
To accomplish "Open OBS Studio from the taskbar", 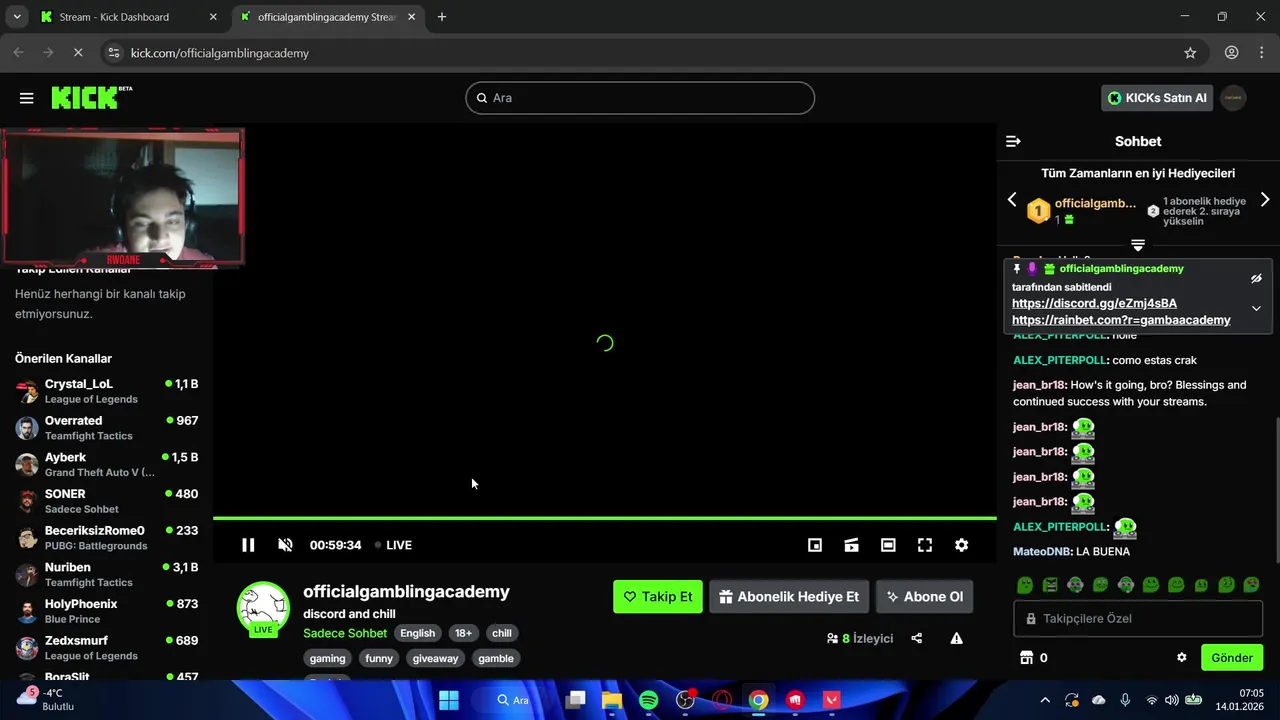I will pos(685,700).
